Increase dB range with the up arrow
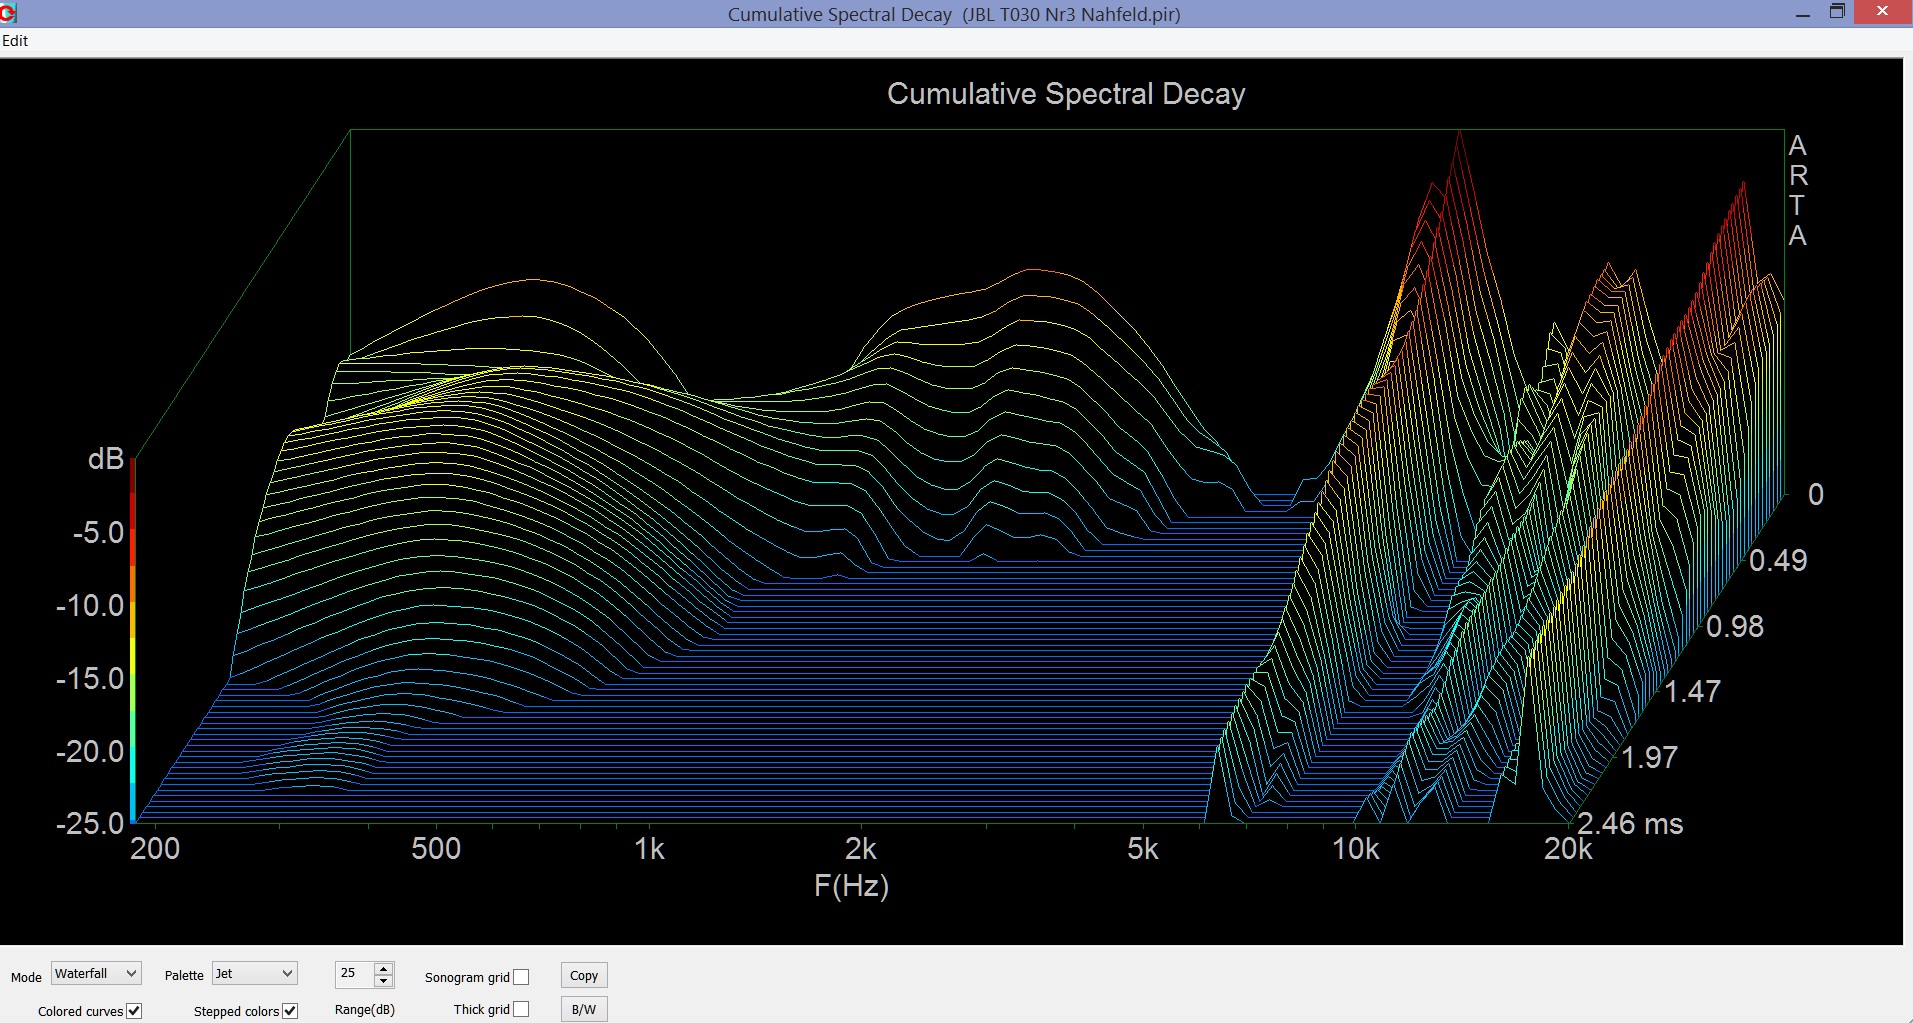This screenshot has width=1913, height=1023. pyautogui.click(x=383, y=968)
